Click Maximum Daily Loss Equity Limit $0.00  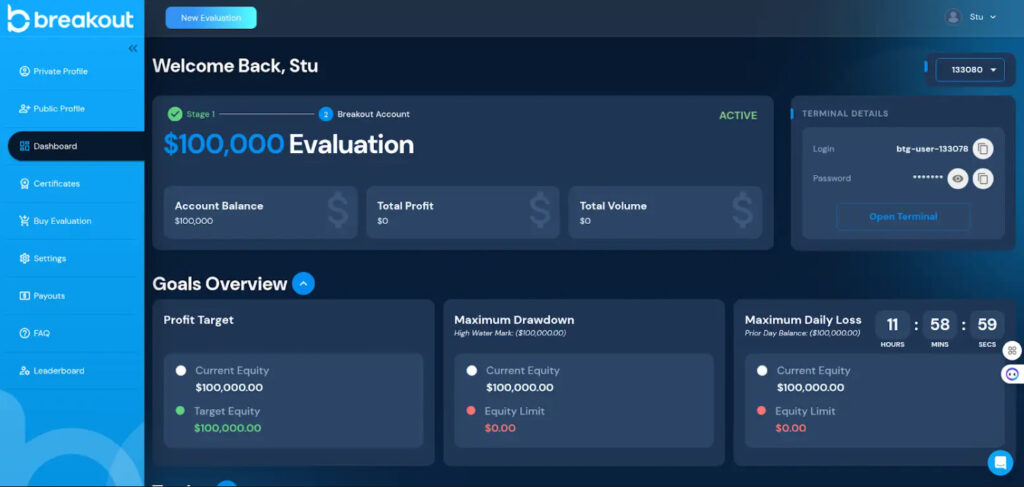point(791,428)
